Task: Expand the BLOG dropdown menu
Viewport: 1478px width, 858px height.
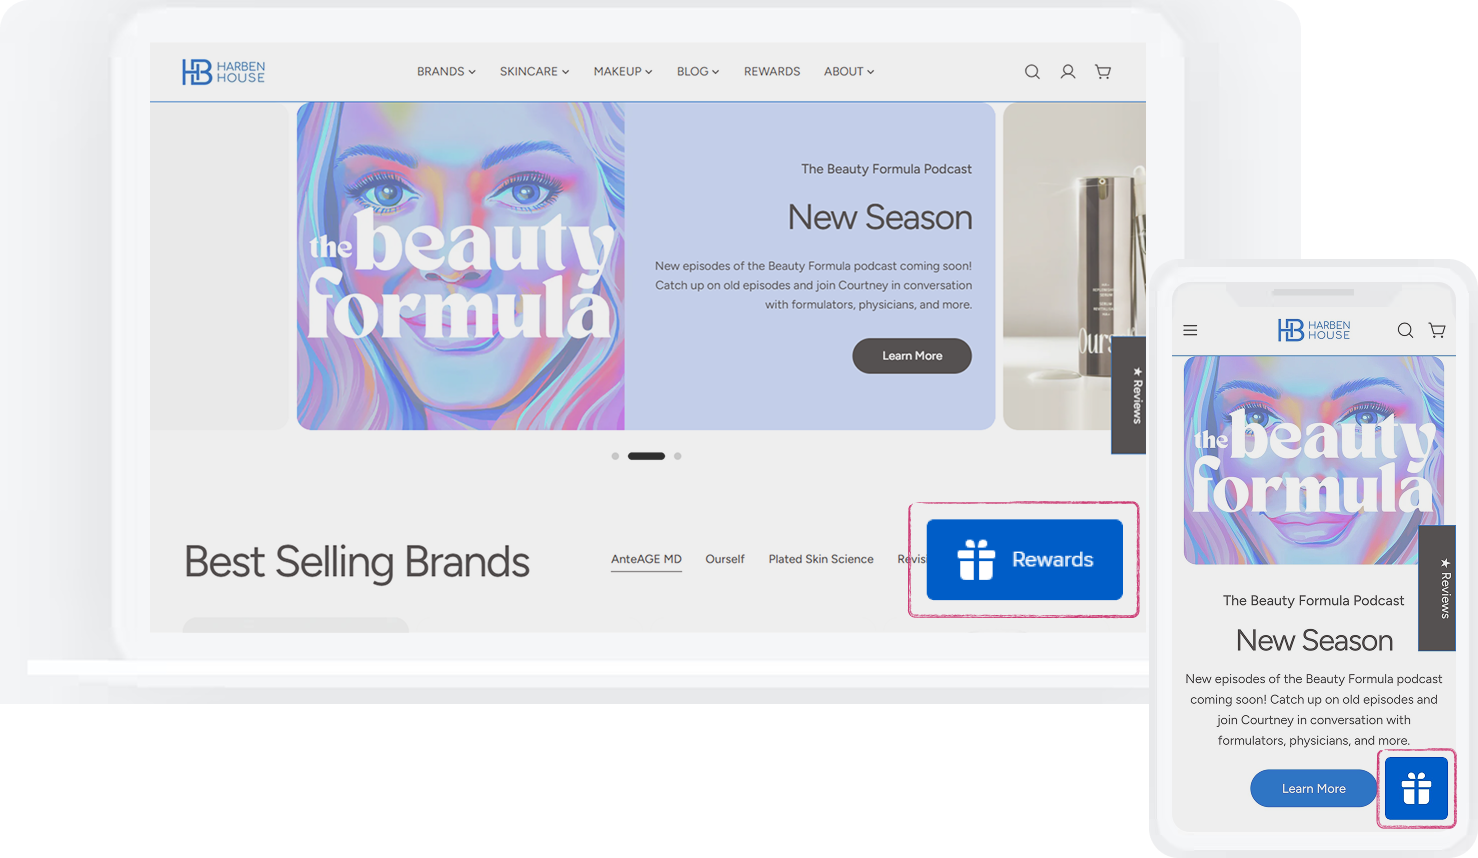Action: pos(698,72)
